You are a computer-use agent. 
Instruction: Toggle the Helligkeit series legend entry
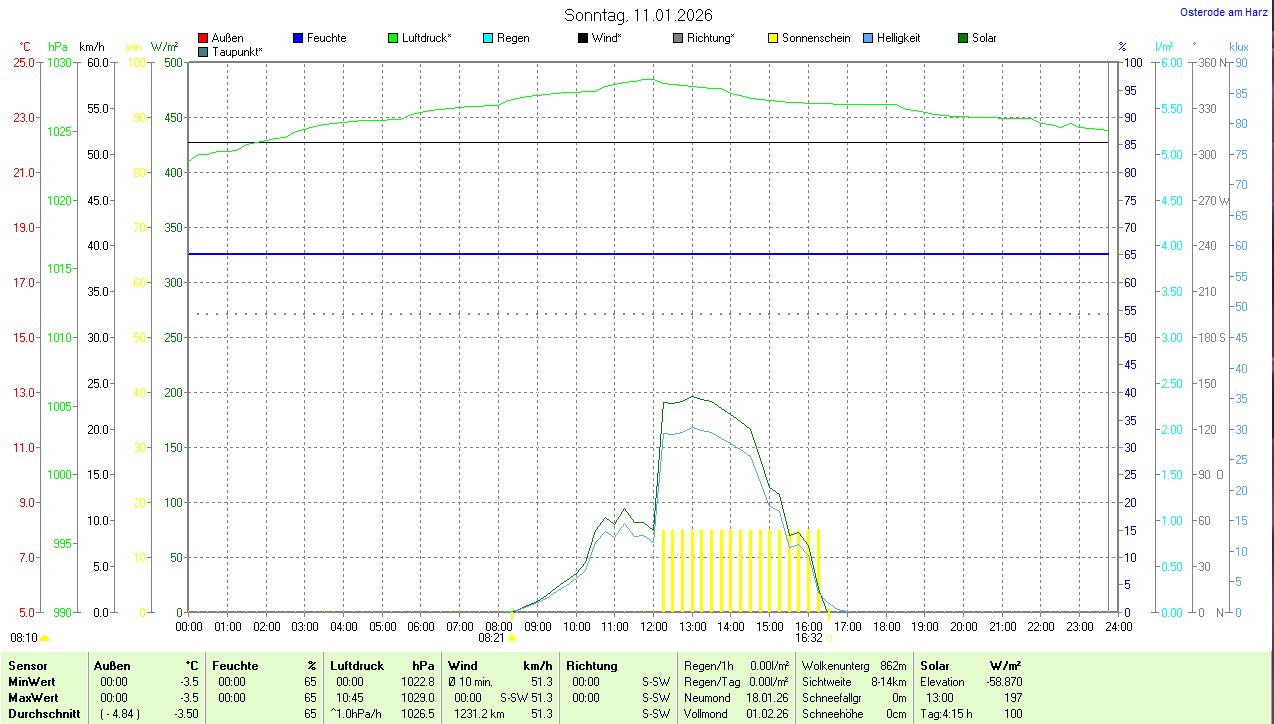[x=897, y=38]
